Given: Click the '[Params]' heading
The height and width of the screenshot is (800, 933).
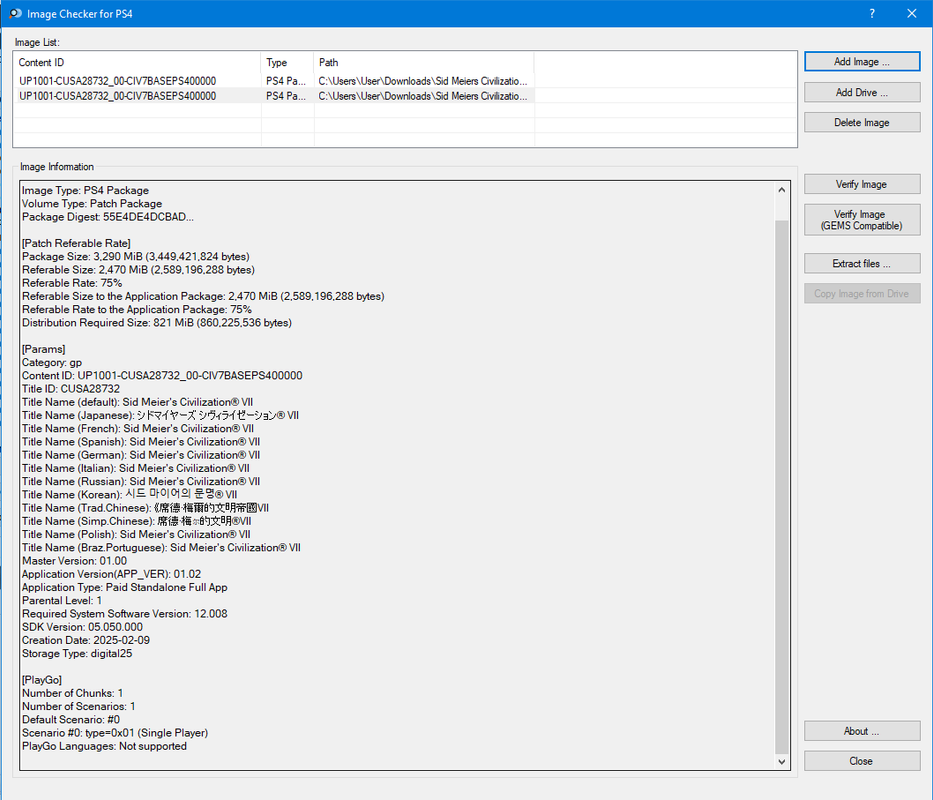Looking at the screenshot, I should [x=43, y=349].
